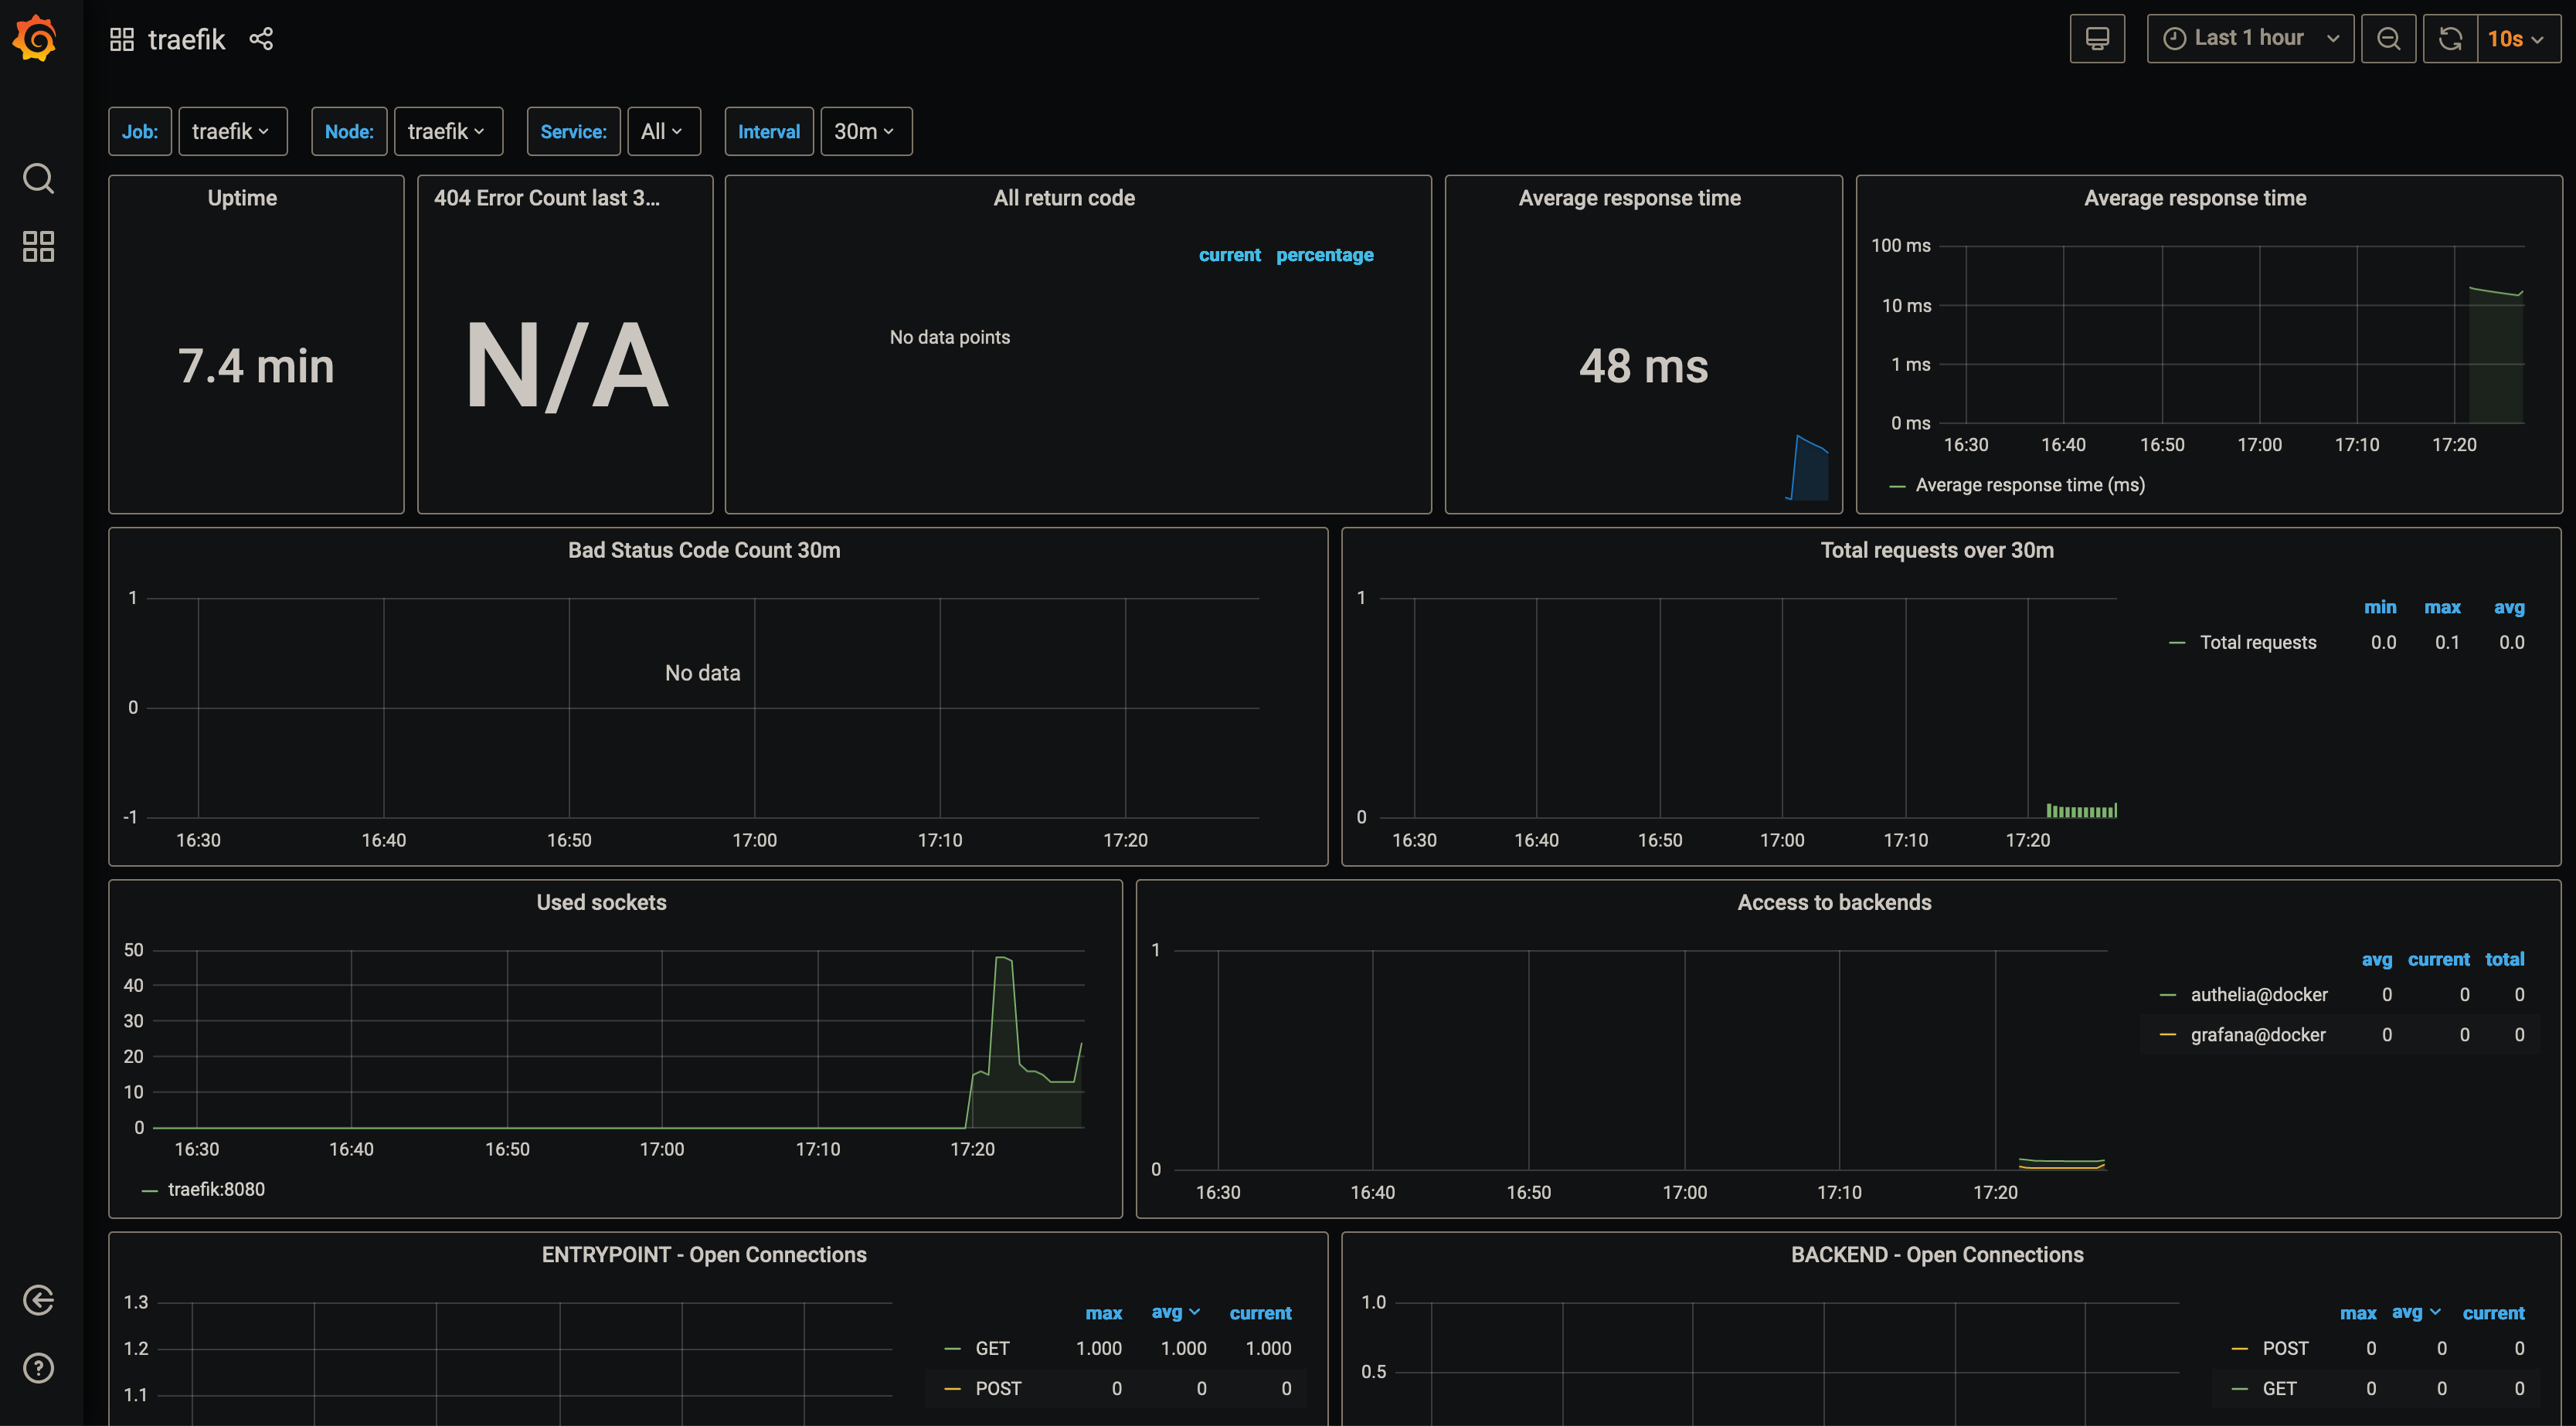Open the Access to backends panel title

click(1834, 902)
